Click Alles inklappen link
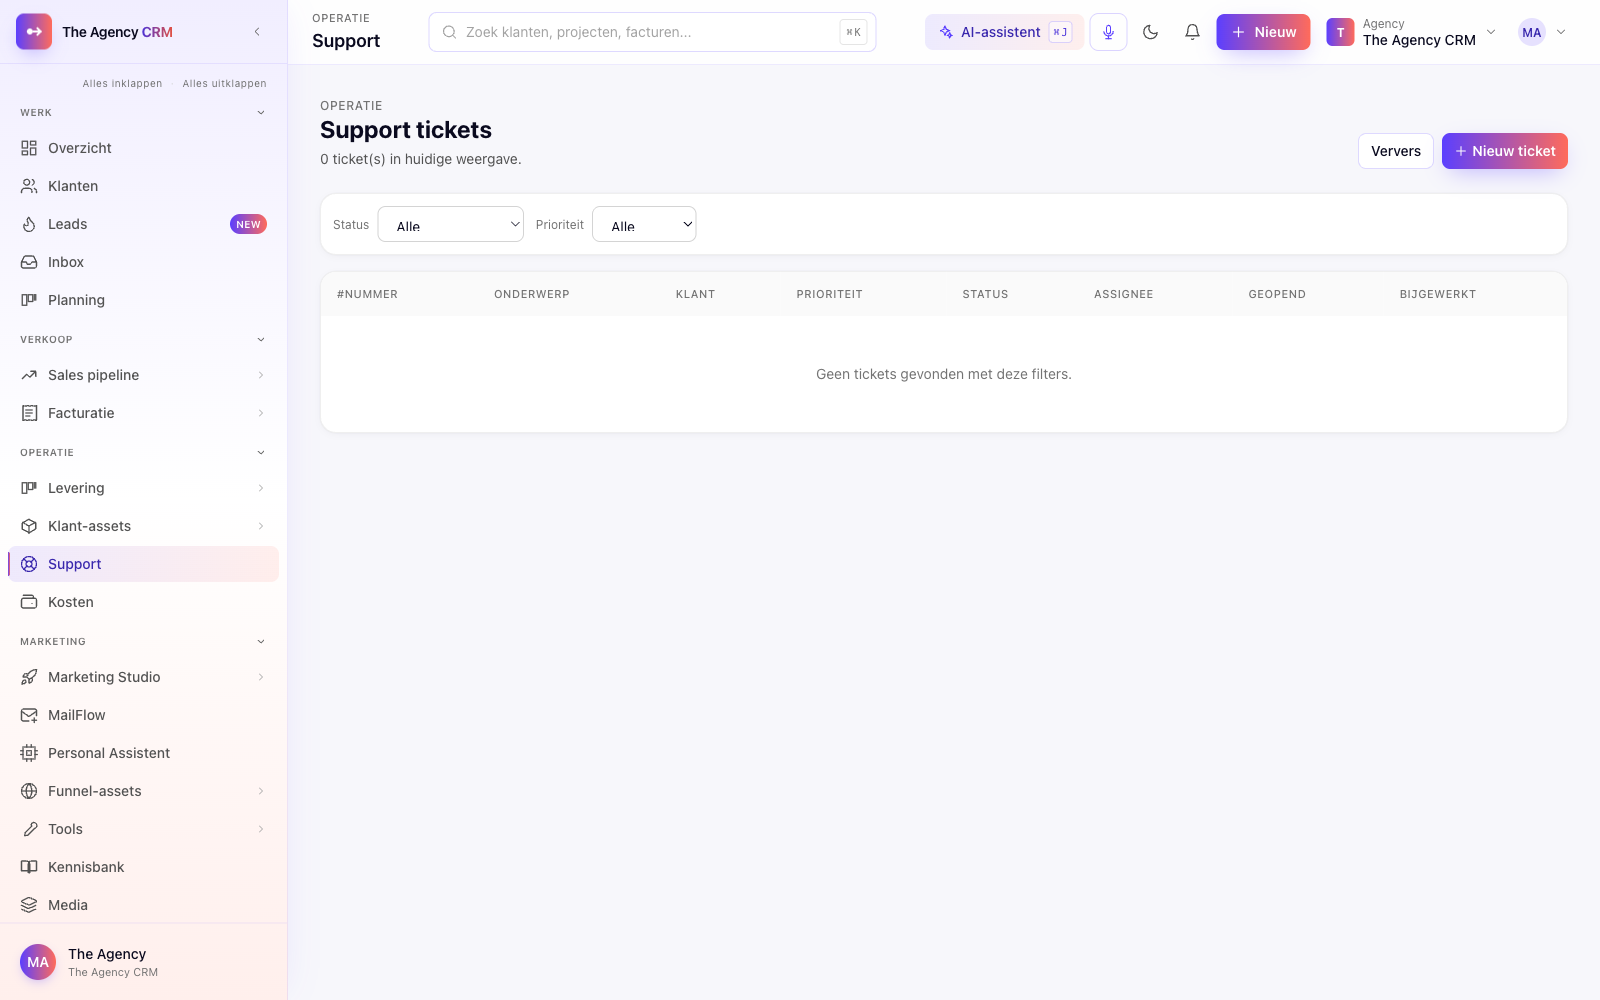This screenshot has width=1600, height=1000. pyautogui.click(x=122, y=84)
